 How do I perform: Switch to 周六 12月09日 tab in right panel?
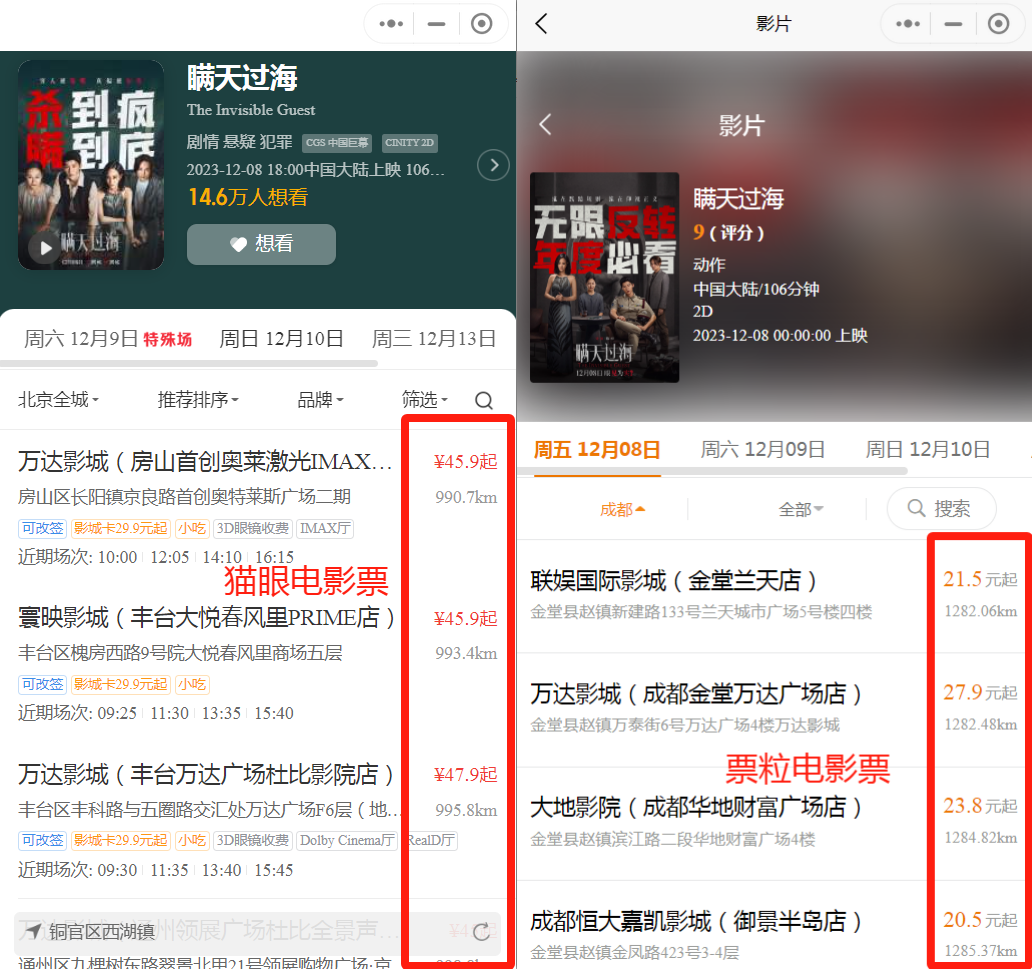[x=763, y=449]
